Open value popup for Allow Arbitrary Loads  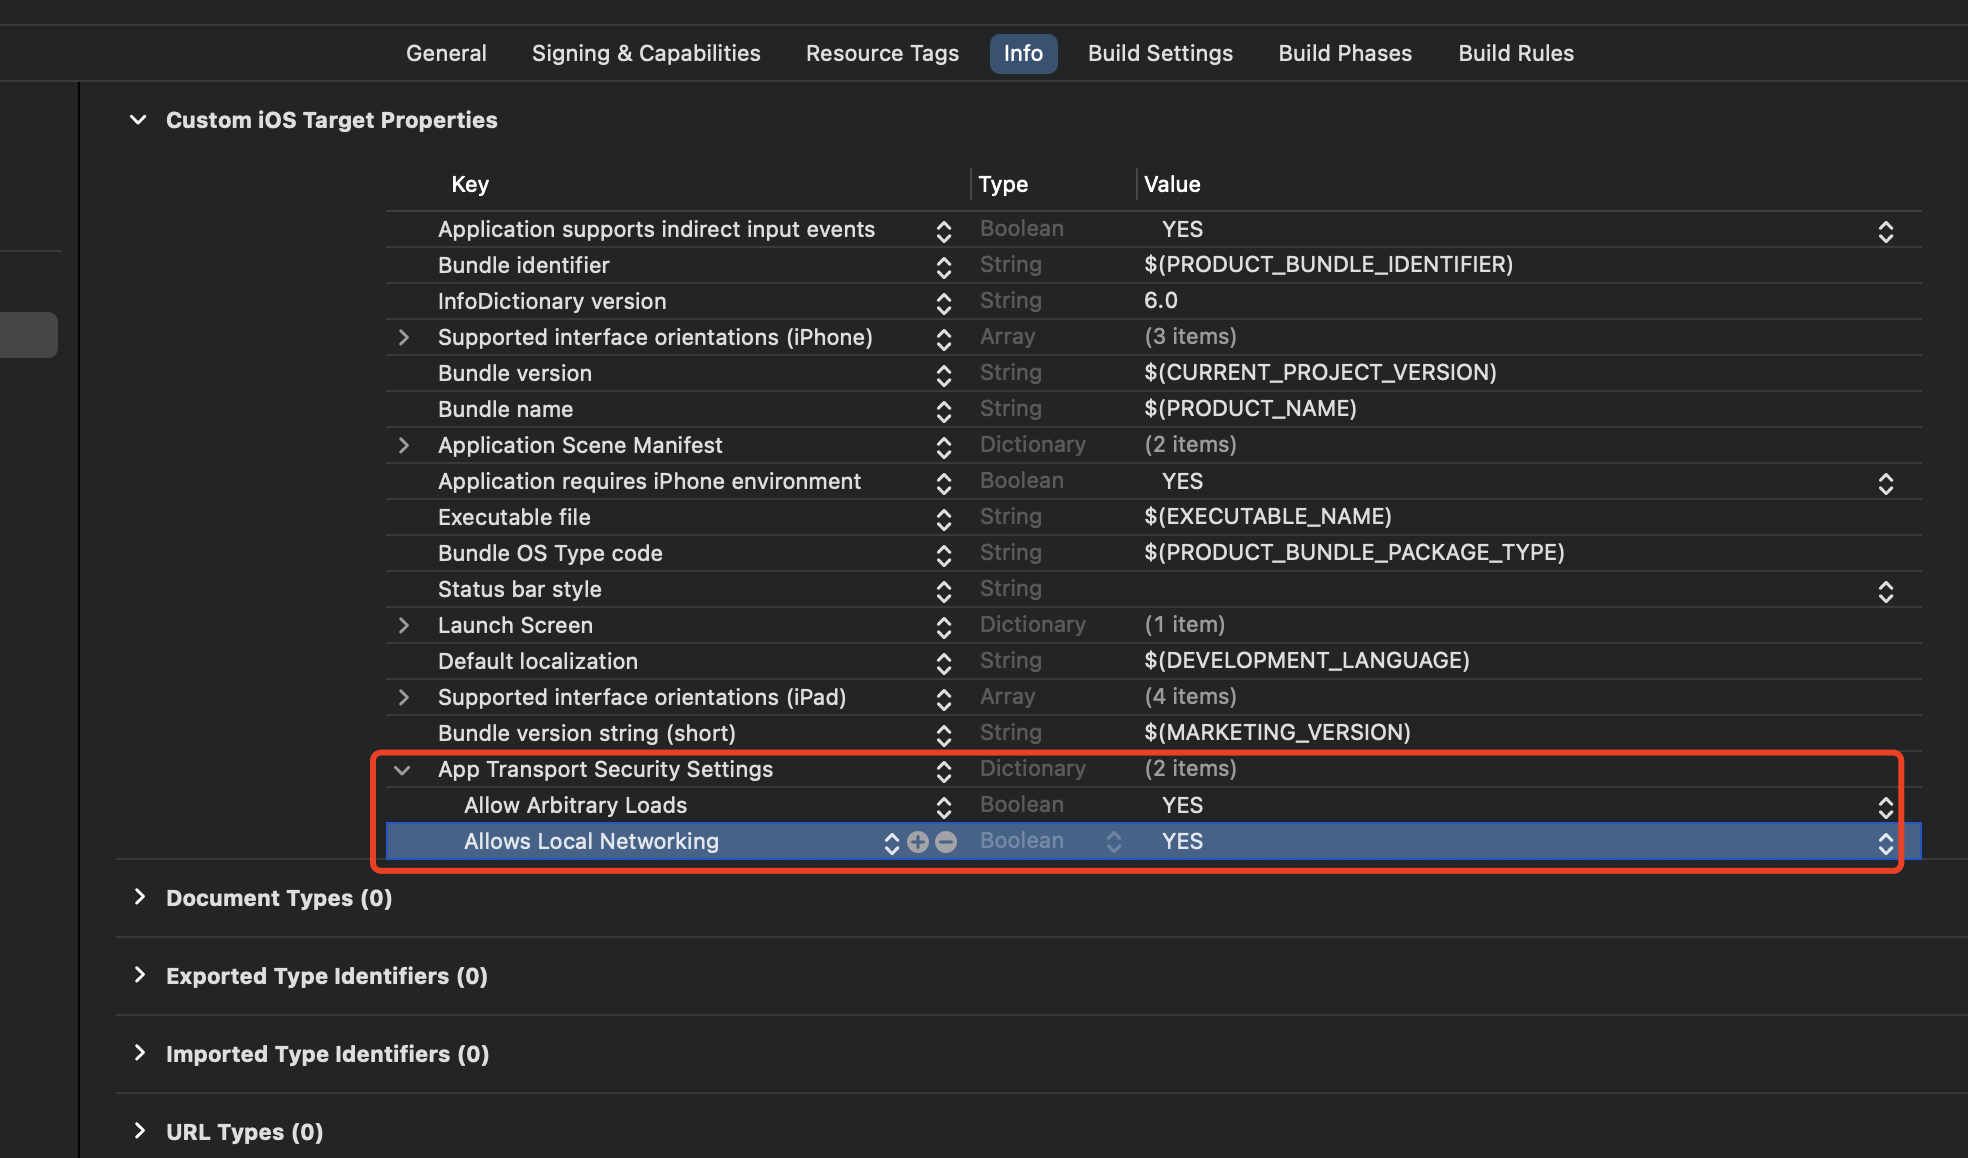click(x=1885, y=806)
